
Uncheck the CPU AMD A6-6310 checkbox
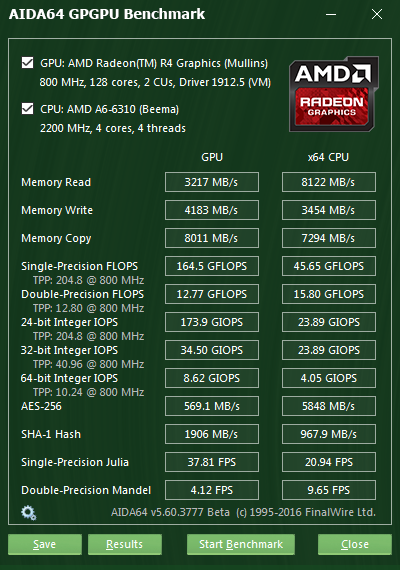28,109
